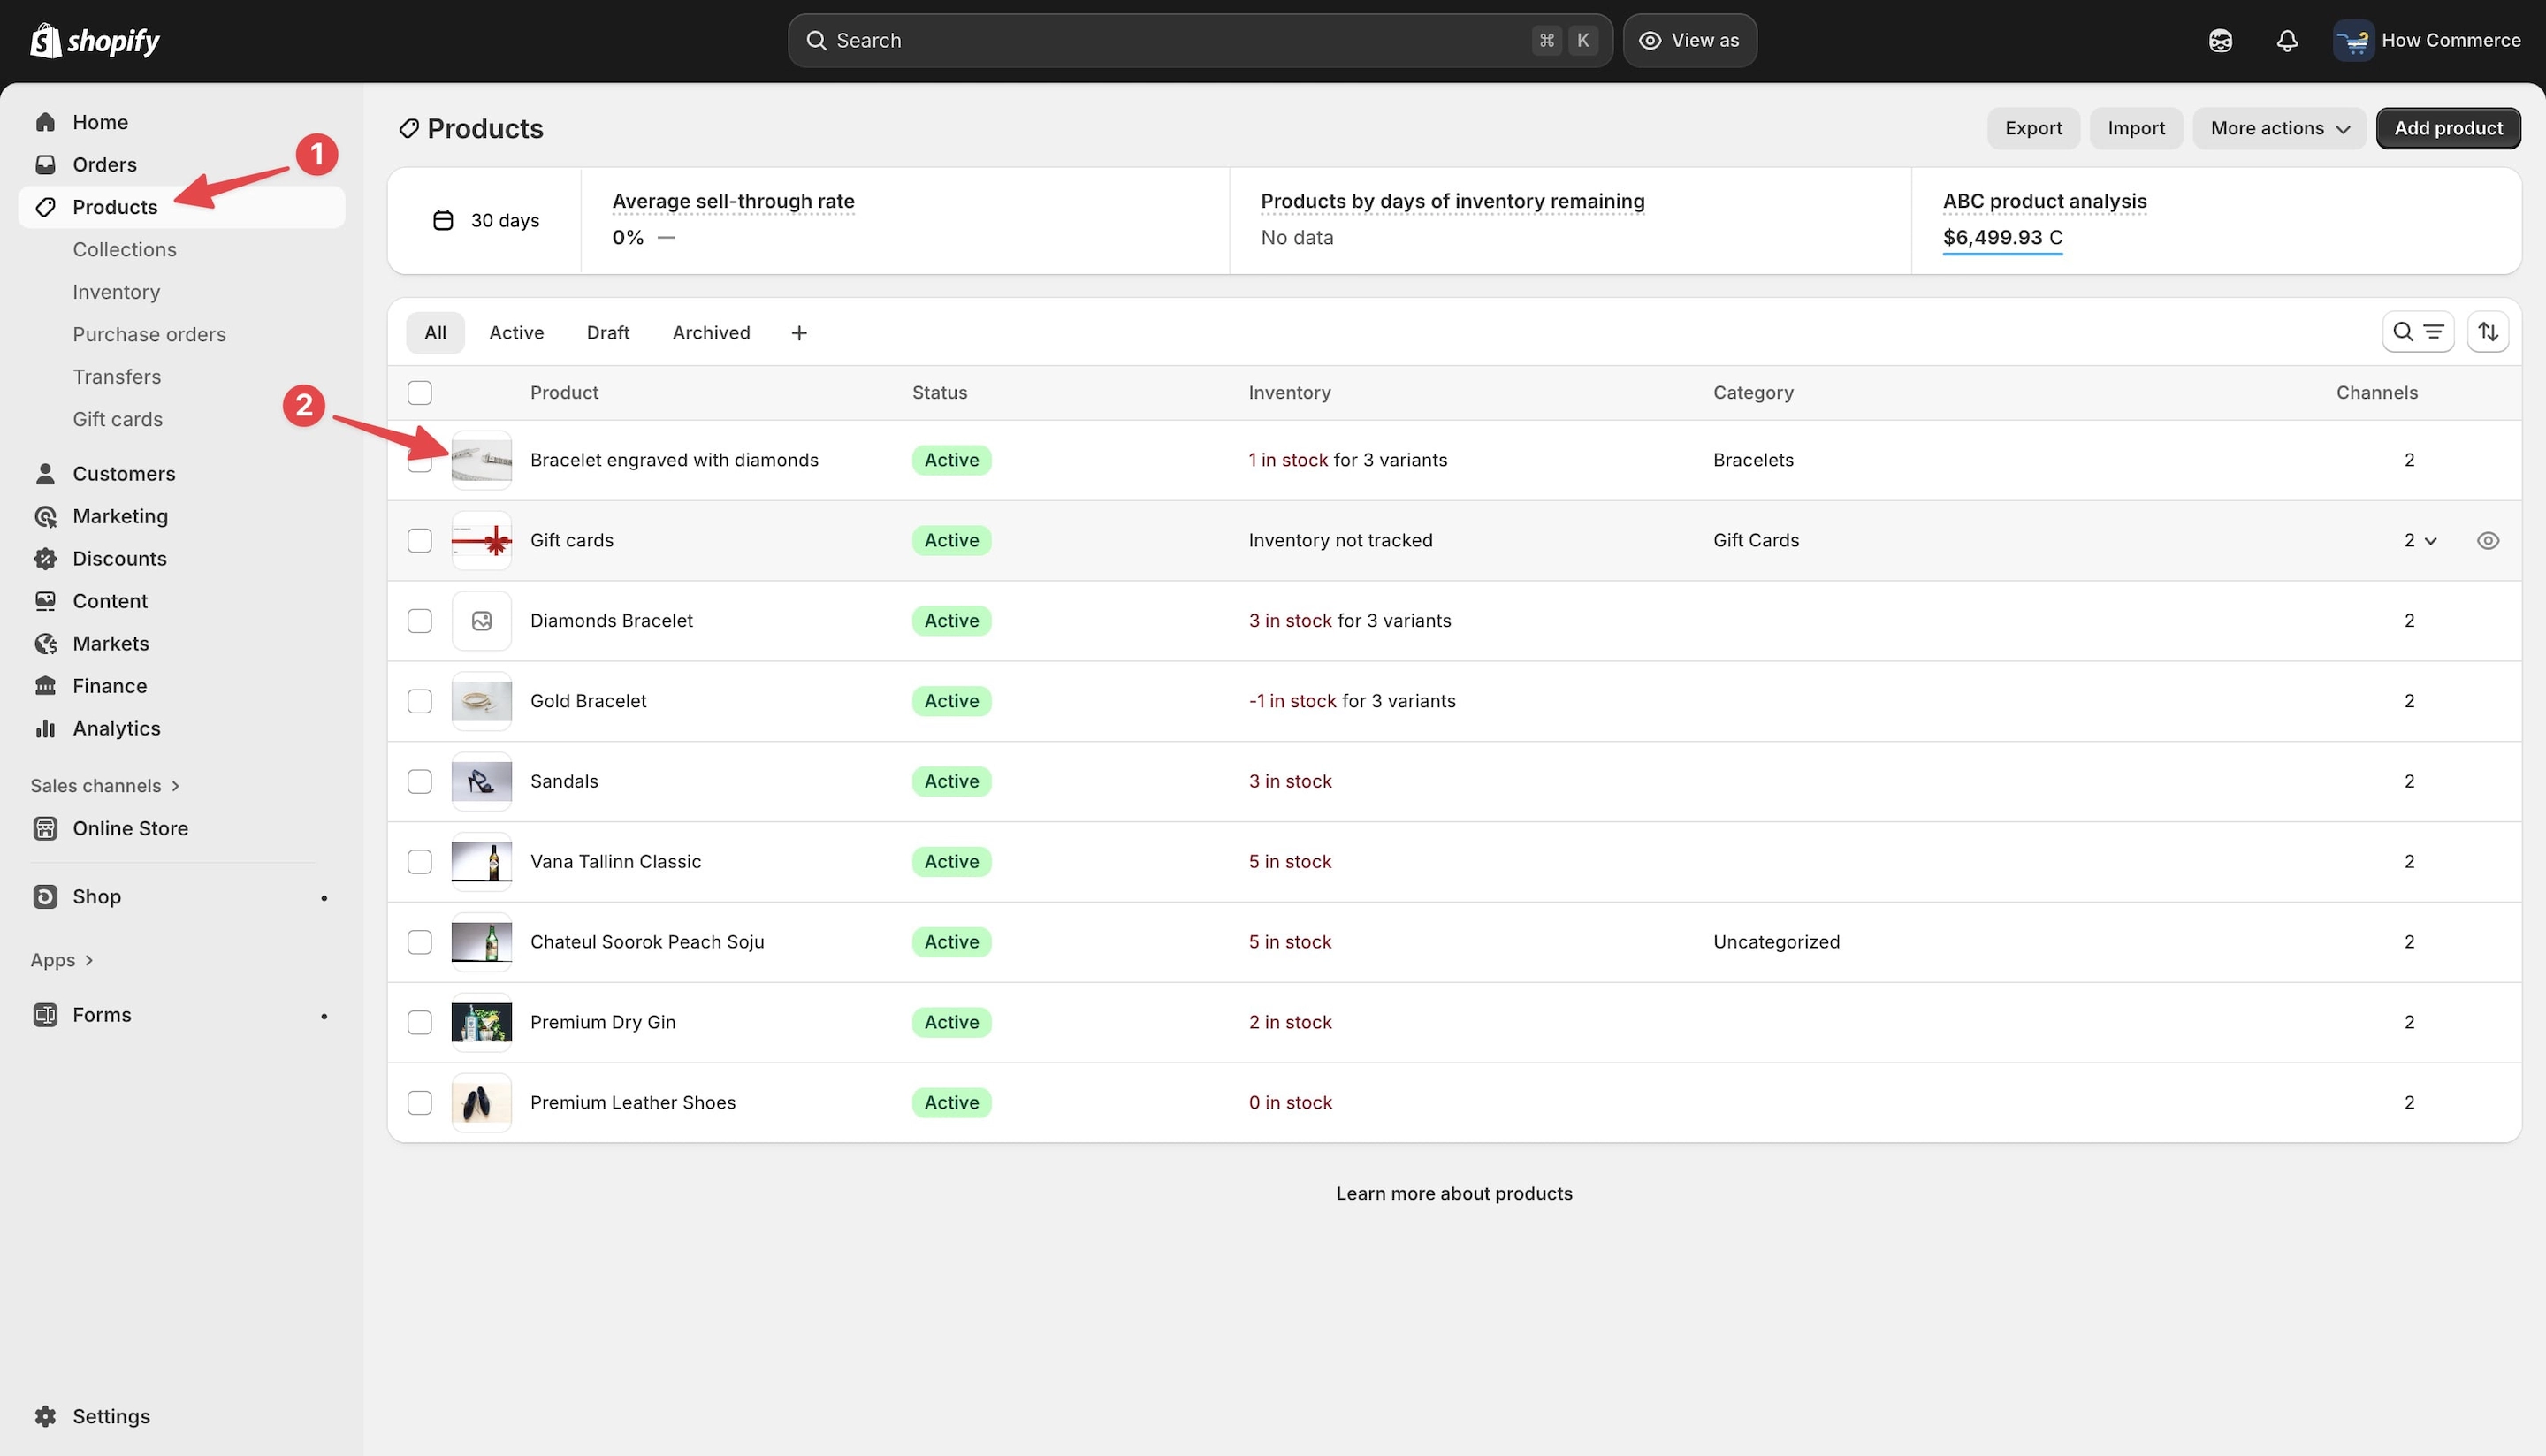Open the 30 days date range picker

pyautogui.click(x=486, y=220)
